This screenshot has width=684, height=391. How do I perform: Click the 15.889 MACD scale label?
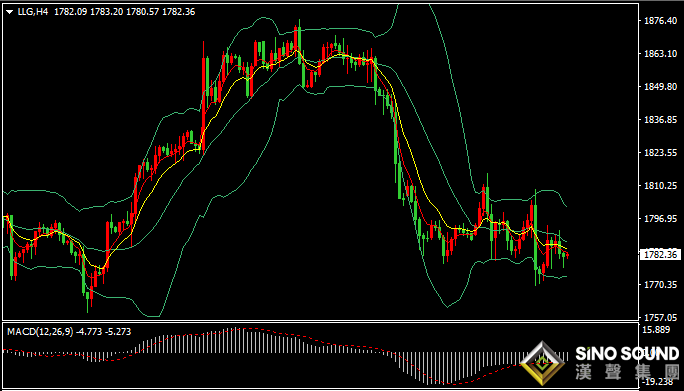(656, 329)
